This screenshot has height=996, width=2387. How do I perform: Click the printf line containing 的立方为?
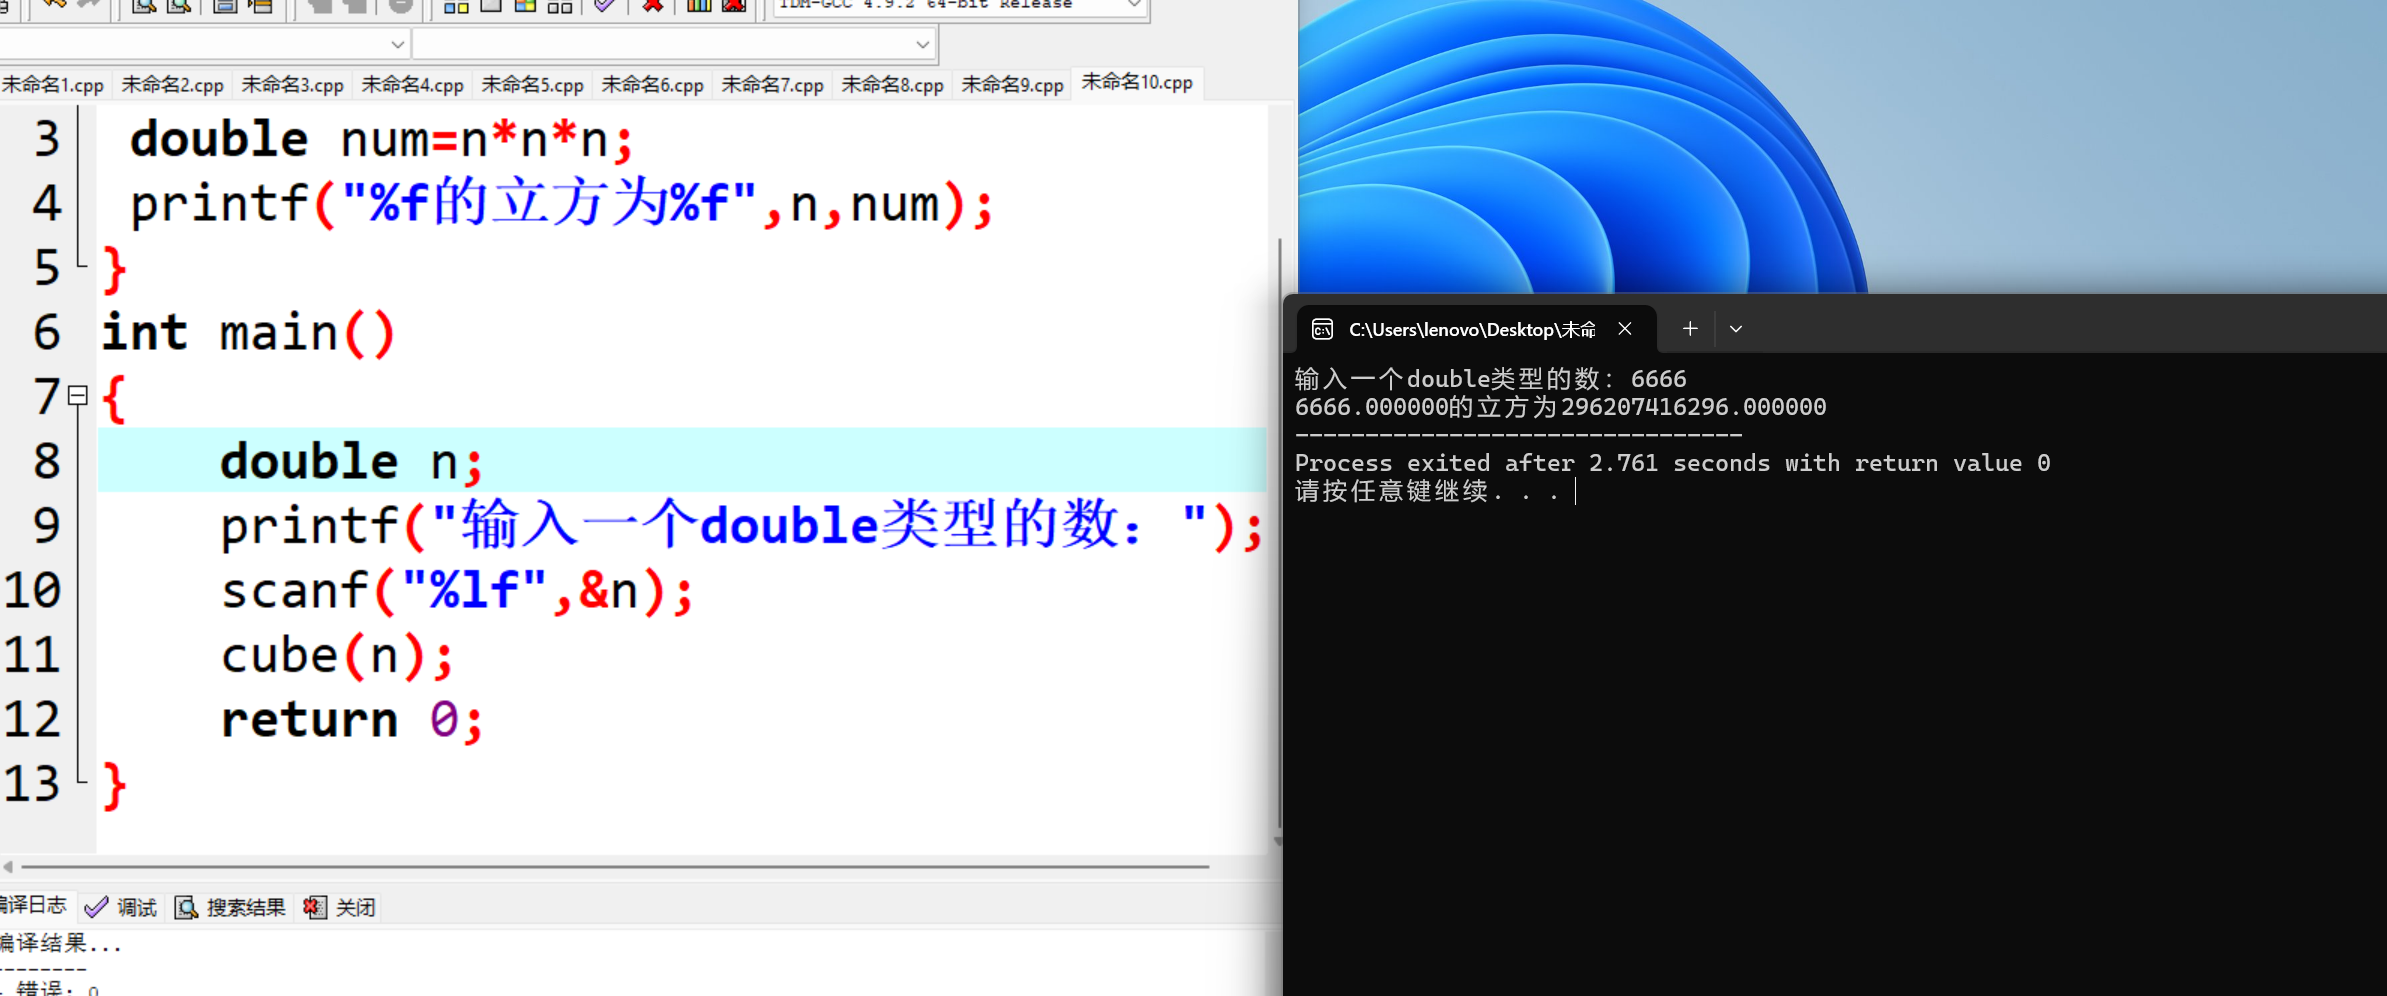coord(561,204)
